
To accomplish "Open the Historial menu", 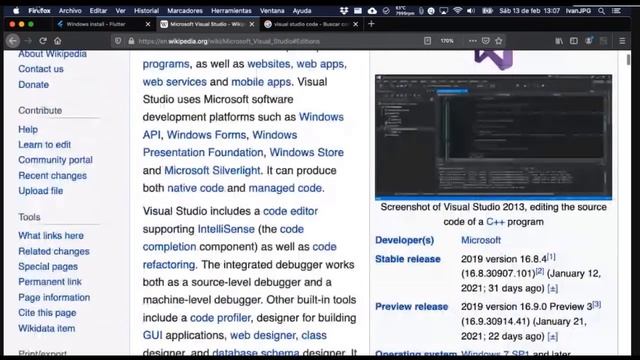I will point(146,11).
